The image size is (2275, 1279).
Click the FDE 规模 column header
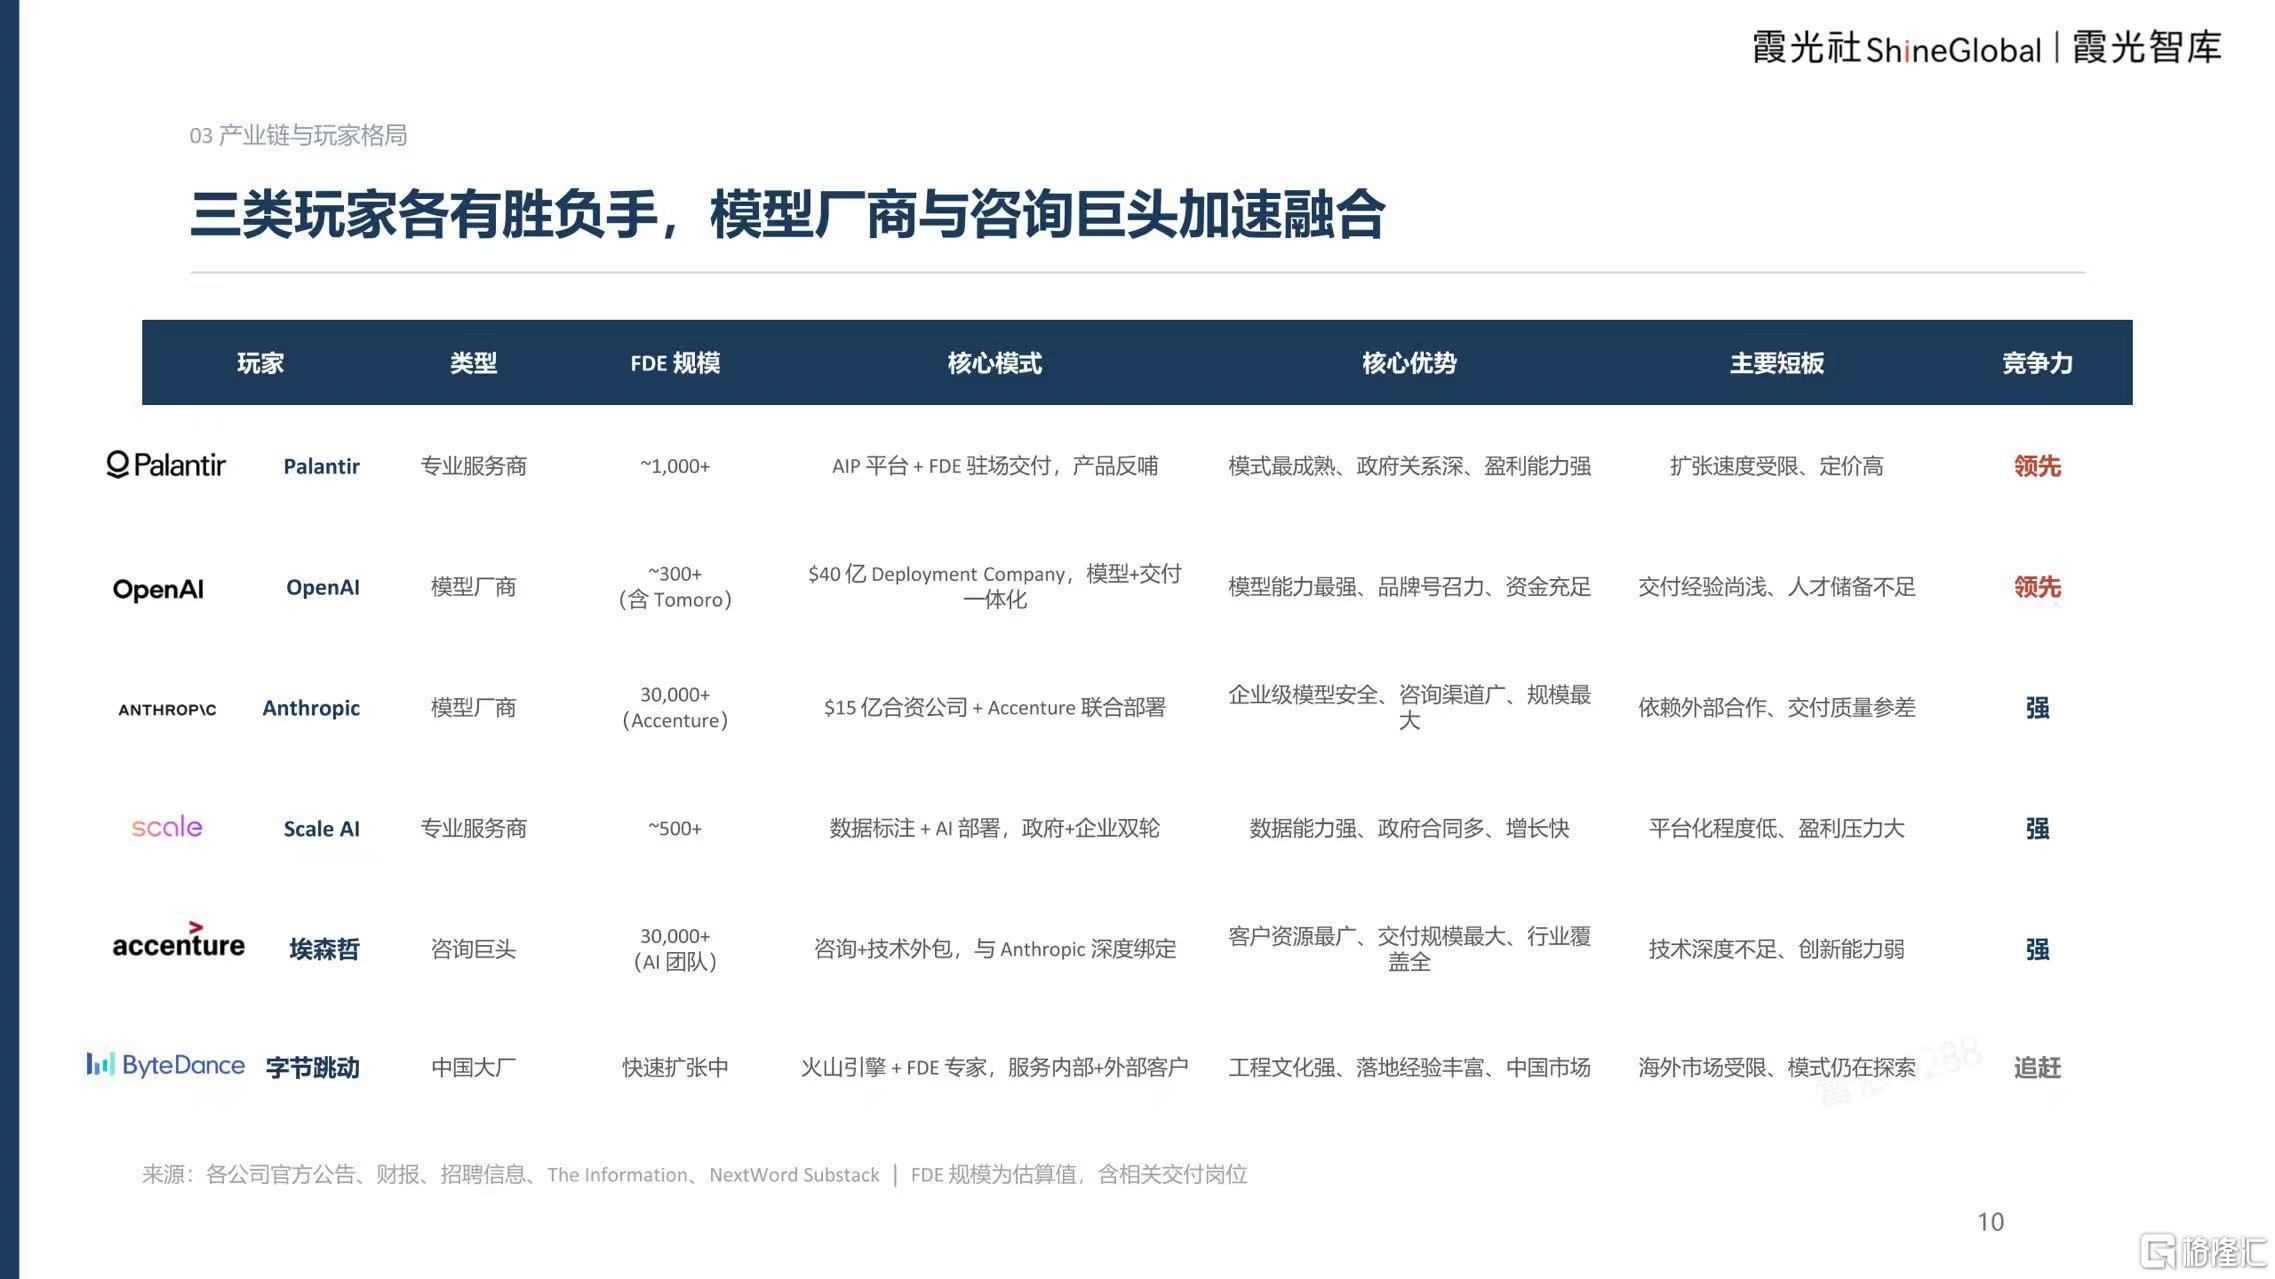tap(675, 363)
